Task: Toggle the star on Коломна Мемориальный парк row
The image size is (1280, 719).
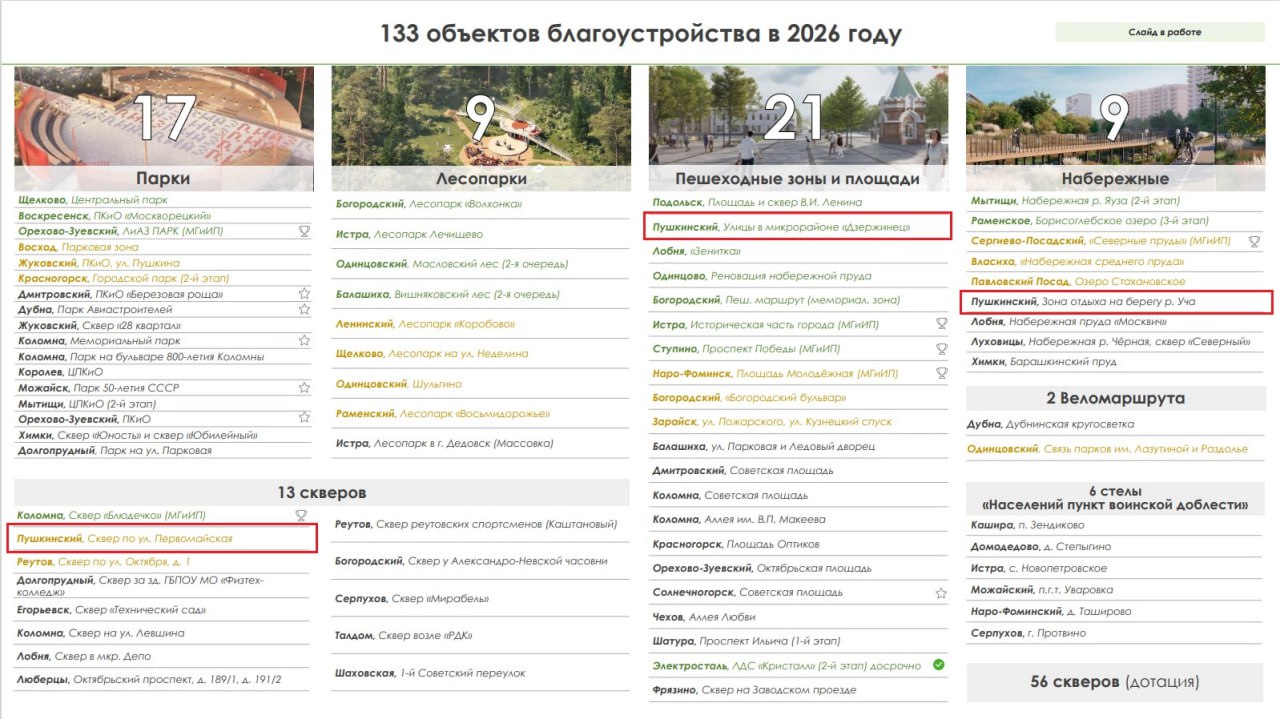Action: (304, 341)
